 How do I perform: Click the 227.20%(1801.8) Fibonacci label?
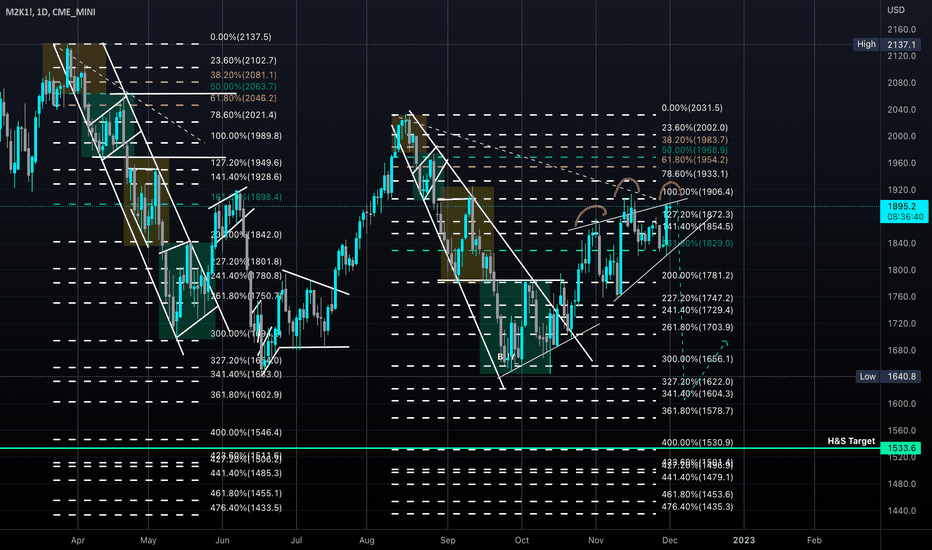click(x=246, y=262)
